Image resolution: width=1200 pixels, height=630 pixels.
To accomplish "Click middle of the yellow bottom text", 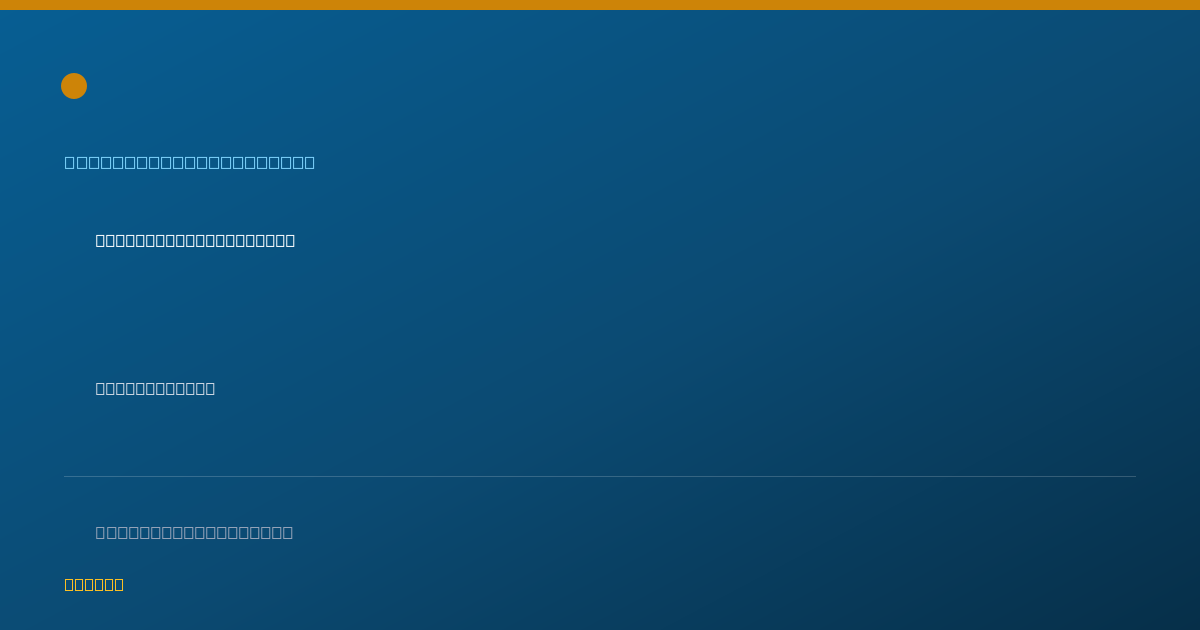I will [x=94, y=584].
